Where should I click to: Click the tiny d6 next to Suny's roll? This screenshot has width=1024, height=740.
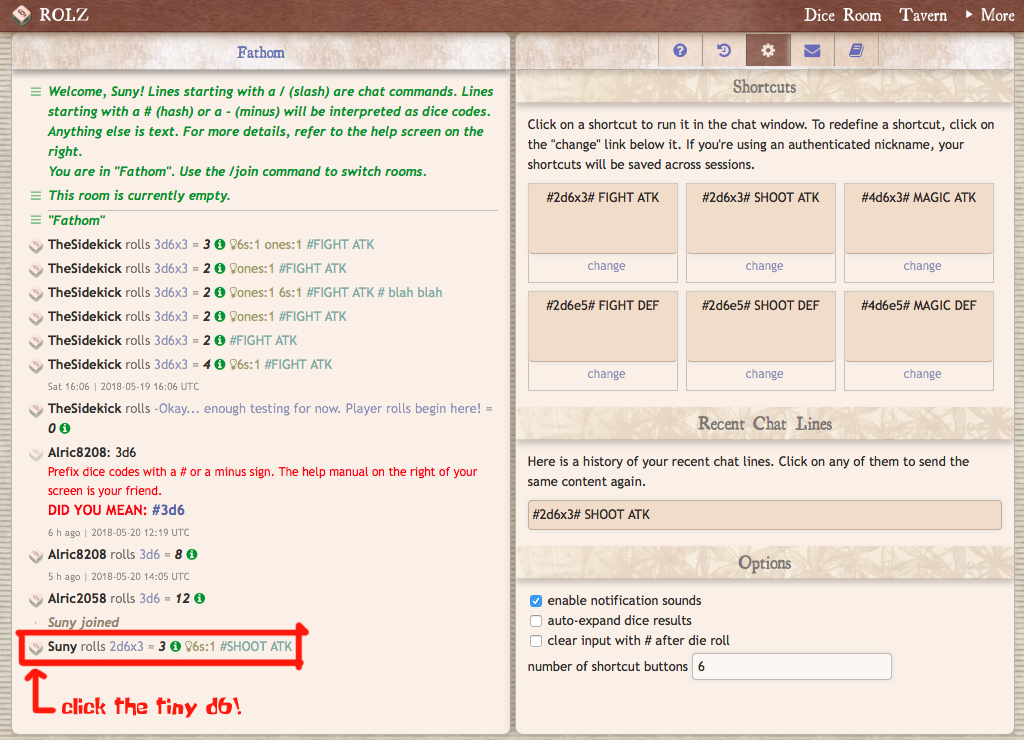[x=36, y=647]
